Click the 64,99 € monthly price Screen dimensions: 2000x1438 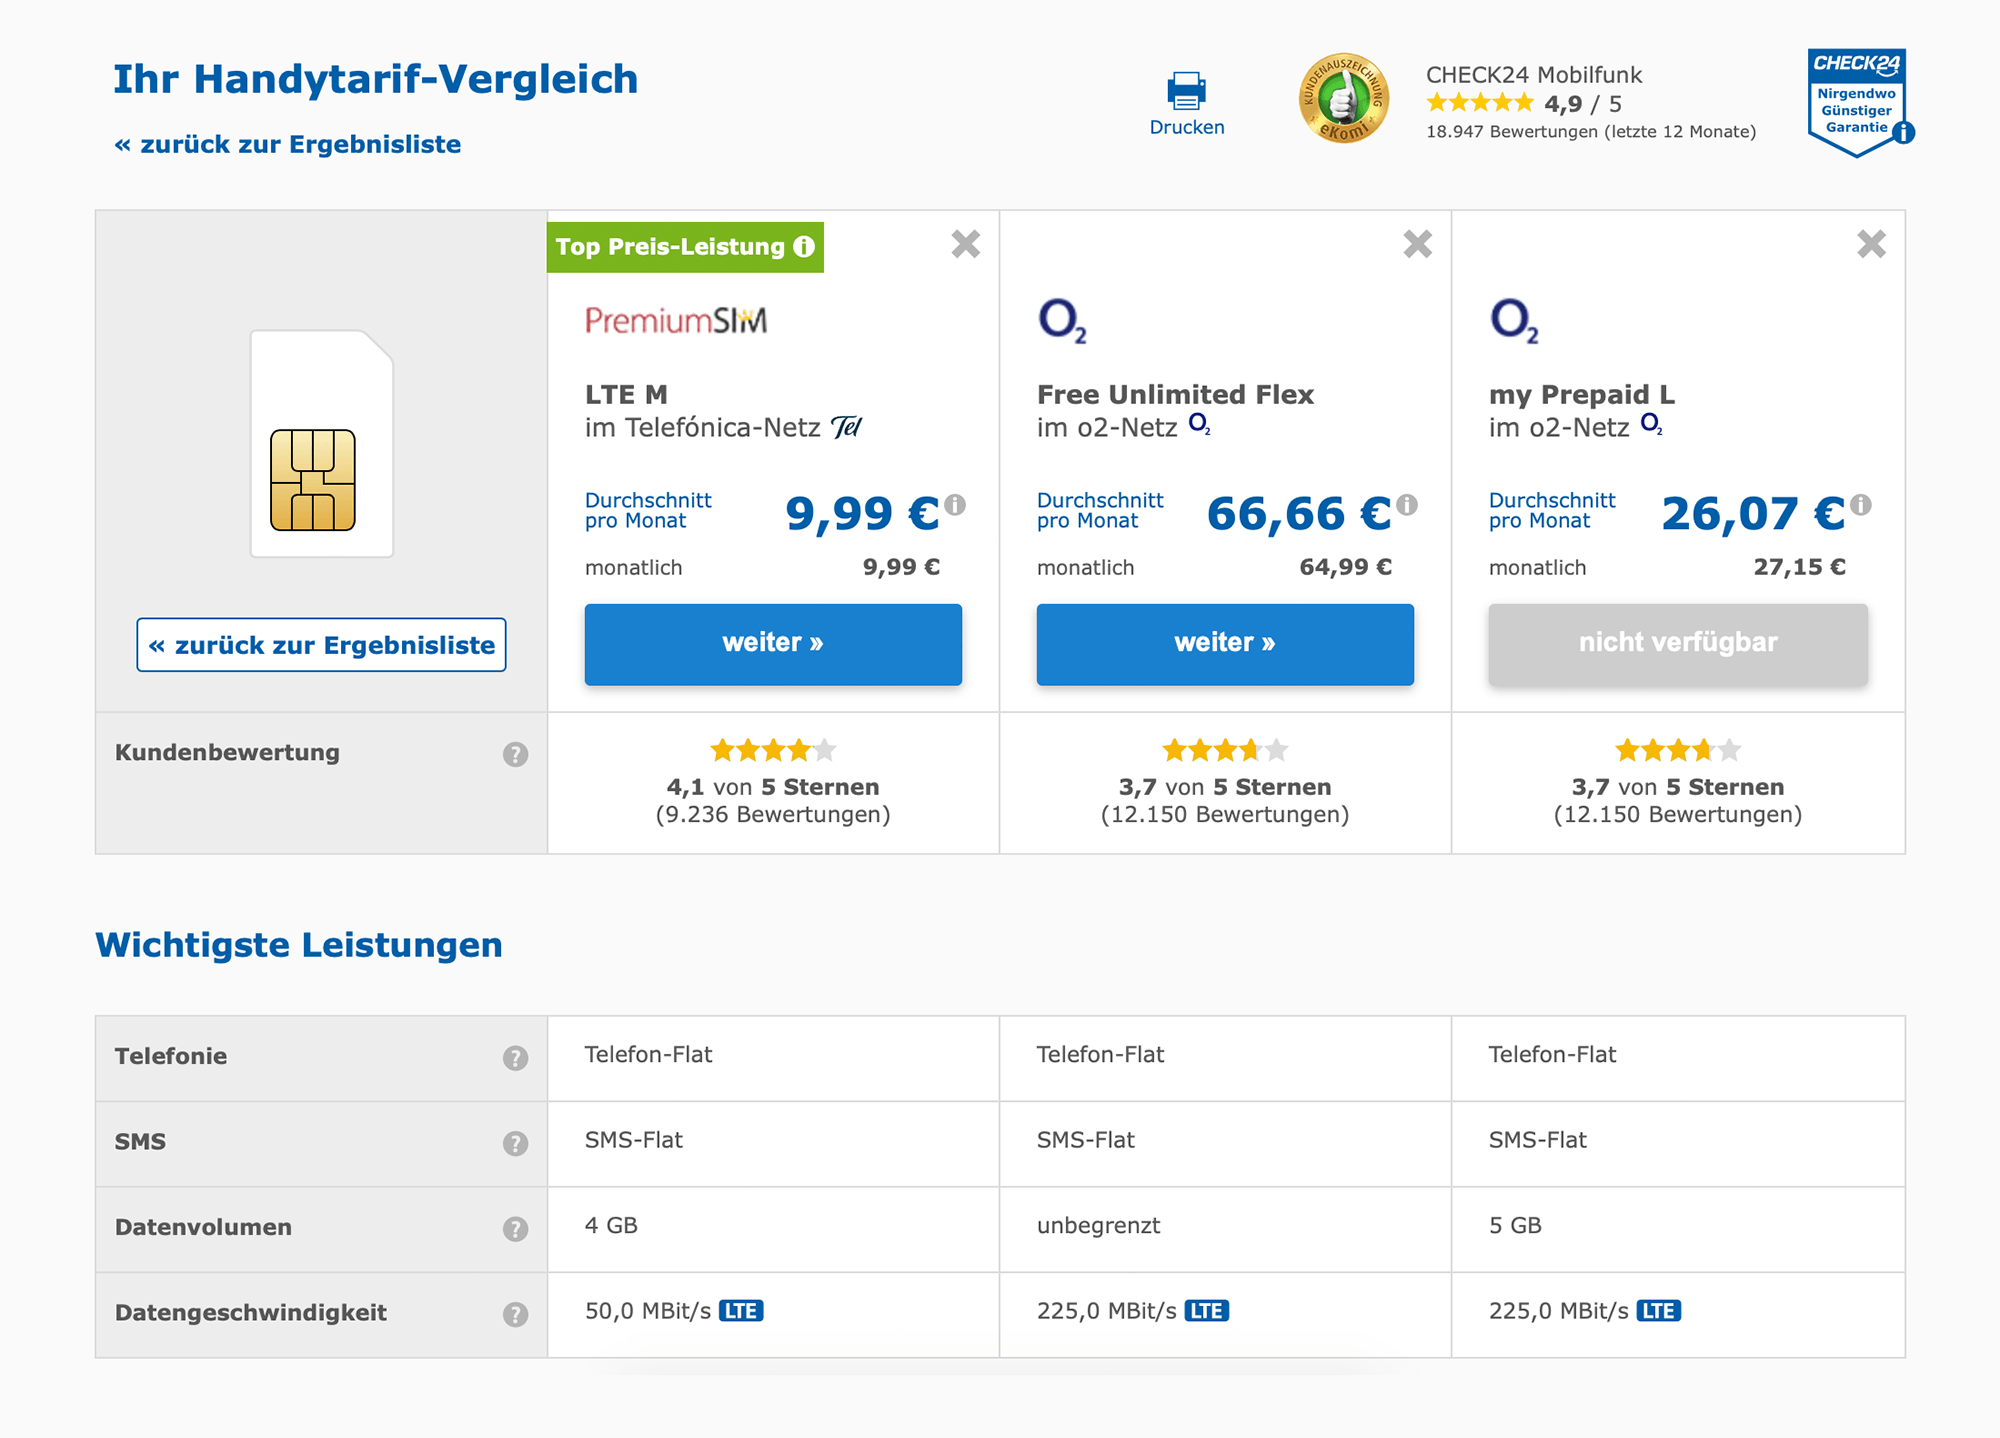pyautogui.click(x=1345, y=567)
